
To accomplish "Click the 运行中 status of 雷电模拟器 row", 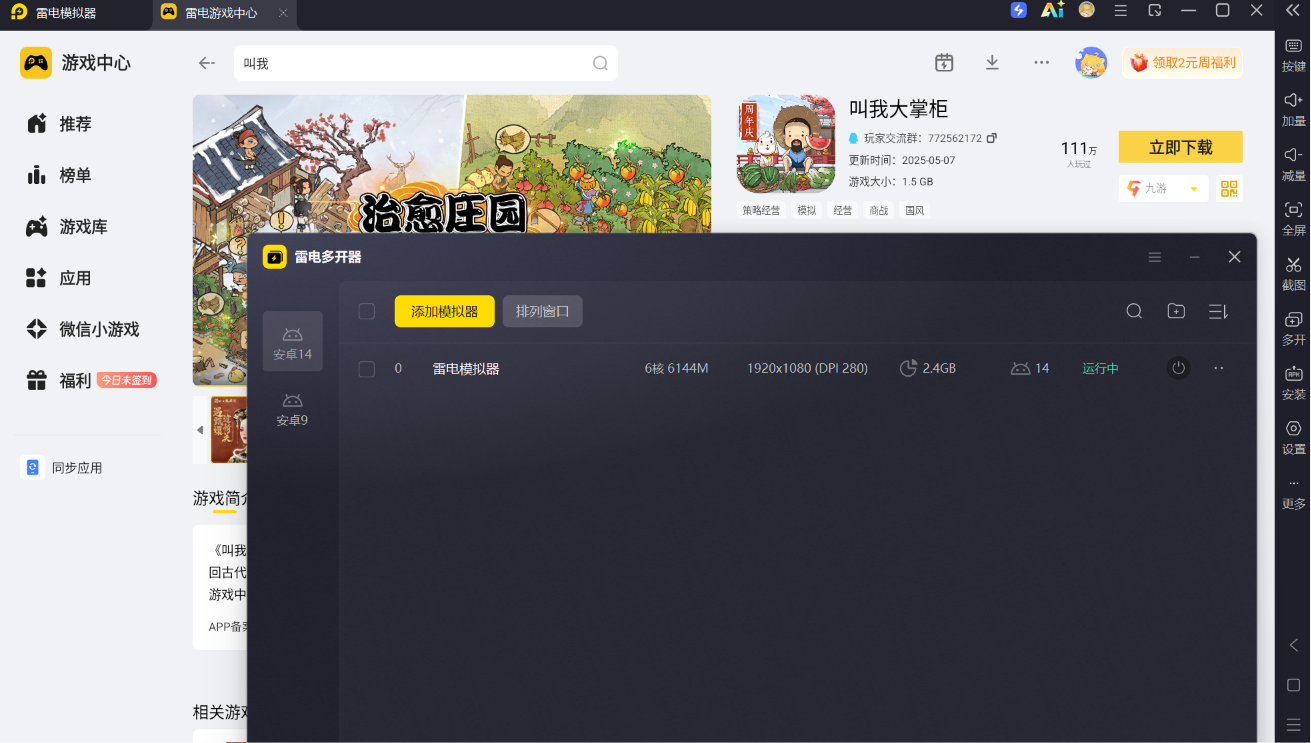I will 1100,368.
